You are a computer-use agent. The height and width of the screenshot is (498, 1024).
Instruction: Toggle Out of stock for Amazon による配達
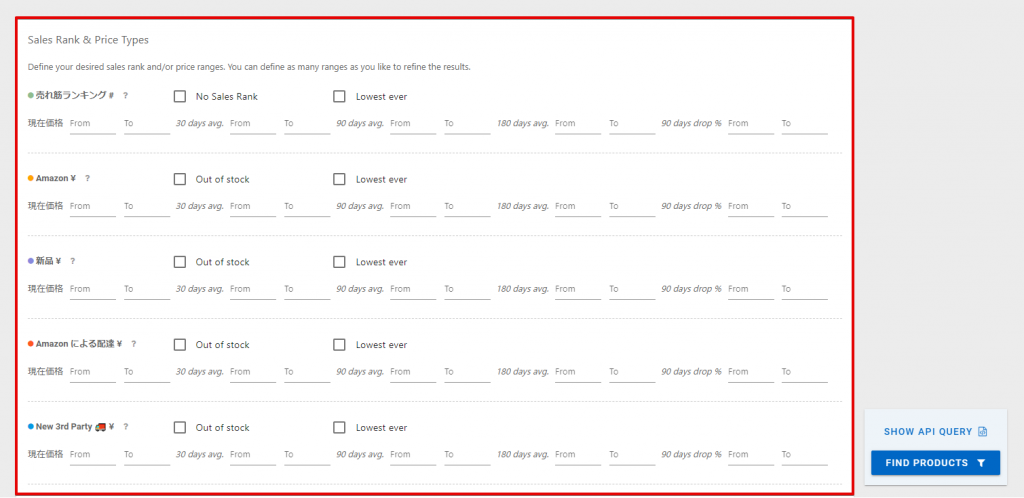[x=180, y=345]
